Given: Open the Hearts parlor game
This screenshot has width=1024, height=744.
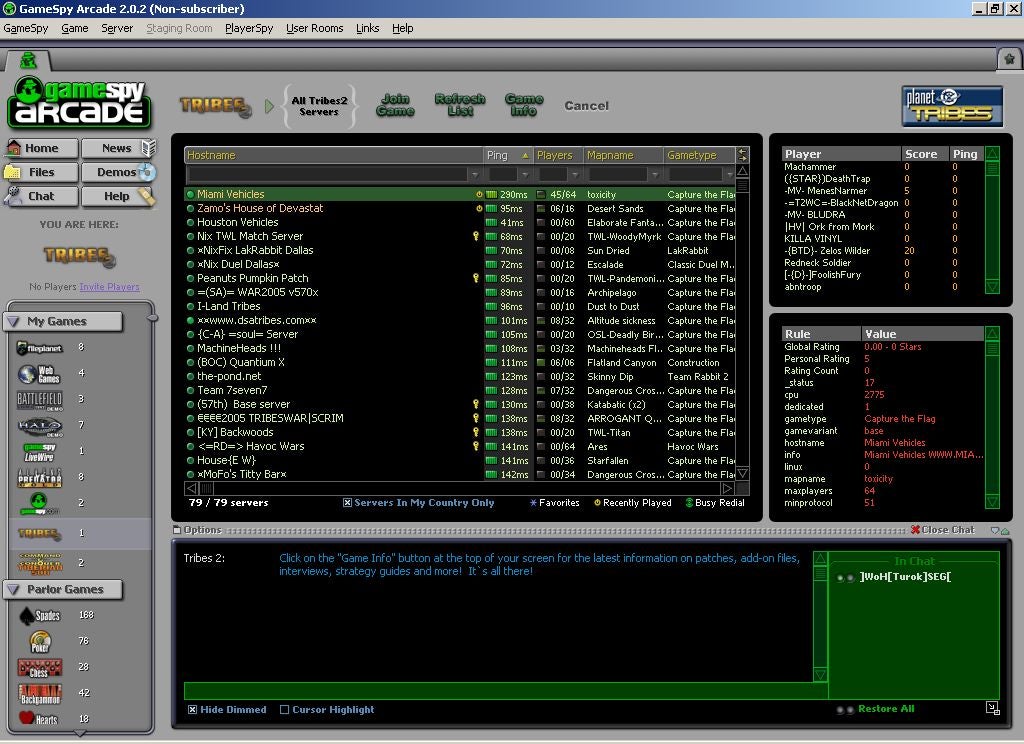Looking at the screenshot, I should (x=38, y=719).
